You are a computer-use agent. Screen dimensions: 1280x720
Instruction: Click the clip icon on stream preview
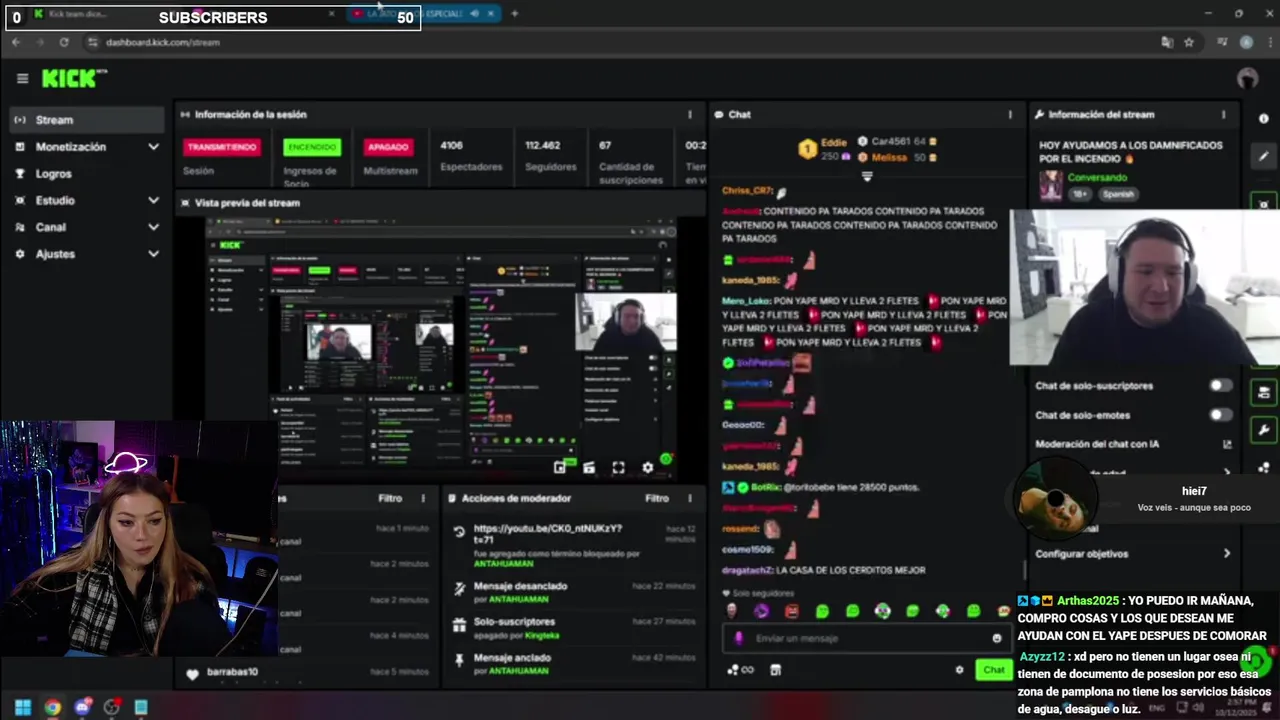click(589, 467)
